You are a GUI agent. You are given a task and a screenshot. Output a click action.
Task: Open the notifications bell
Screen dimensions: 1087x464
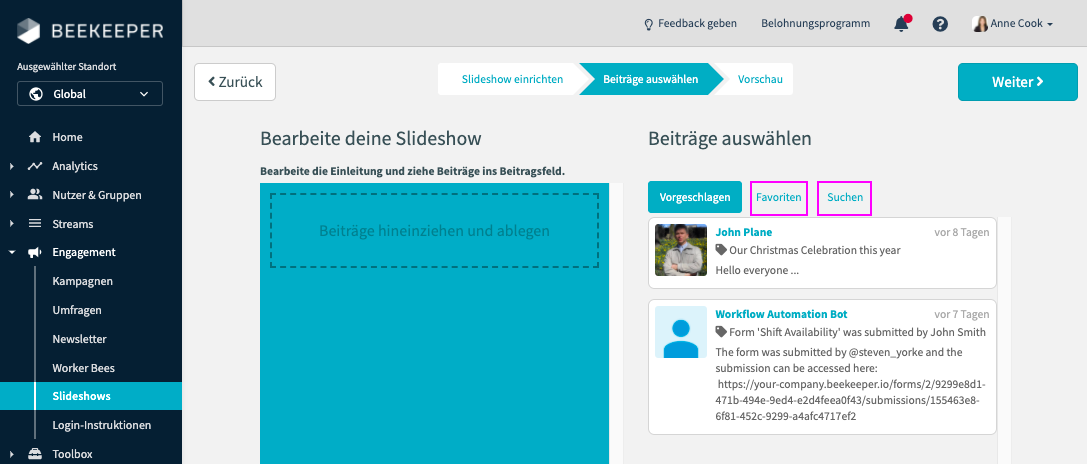[901, 23]
